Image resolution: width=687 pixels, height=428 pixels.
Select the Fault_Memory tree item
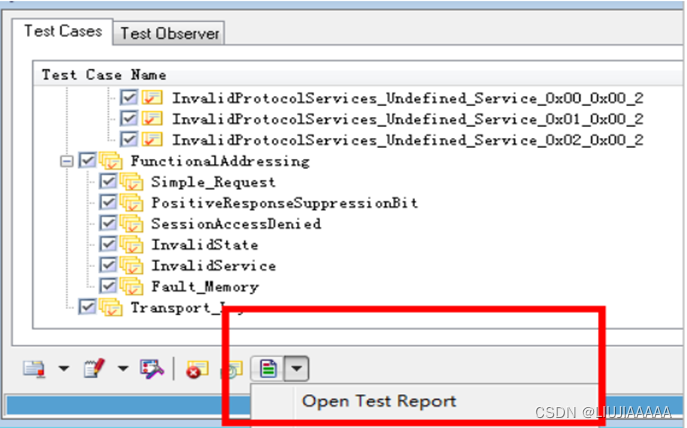click(x=205, y=287)
